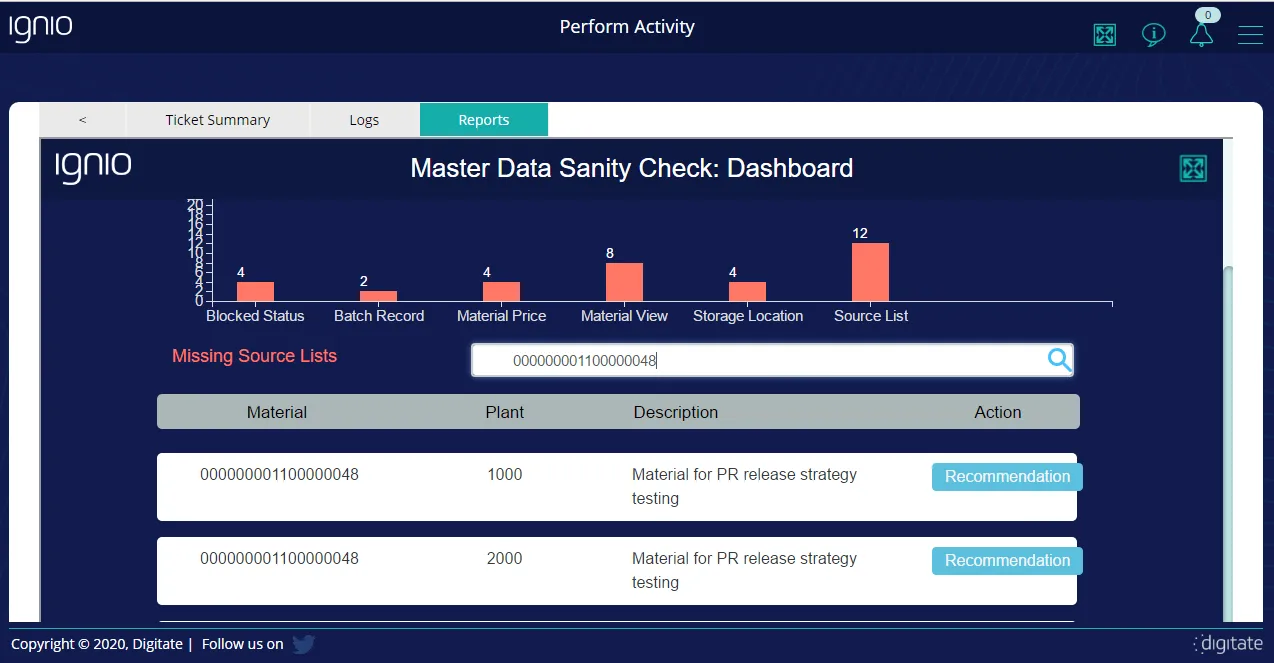The image size is (1274, 663).
Task: Click the digitate logo in footer
Action: [x=1228, y=644]
